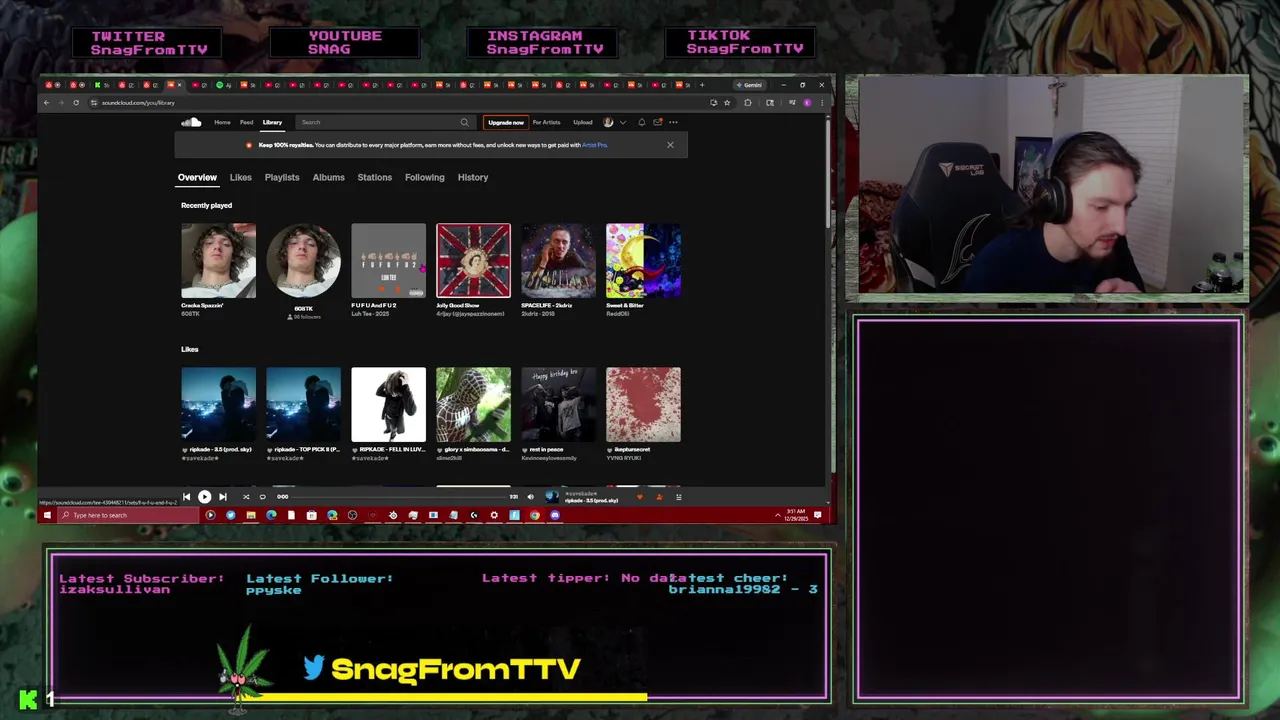The width and height of the screenshot is (1280, 720).
Task: Follow the Artist Pro link in the banner
Action: click(x=594, y=145)
